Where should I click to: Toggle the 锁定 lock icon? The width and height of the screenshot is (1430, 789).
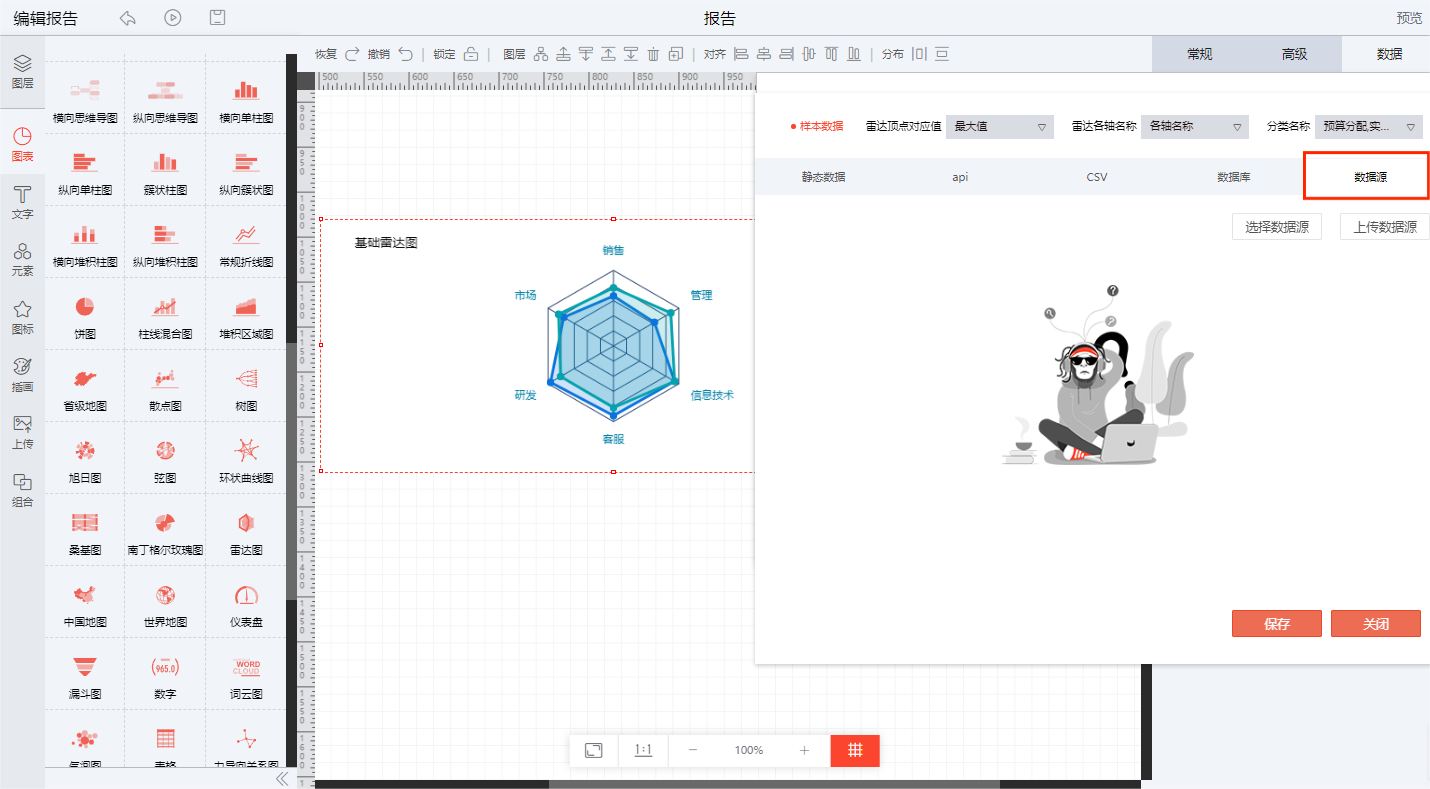pos(470,54)
